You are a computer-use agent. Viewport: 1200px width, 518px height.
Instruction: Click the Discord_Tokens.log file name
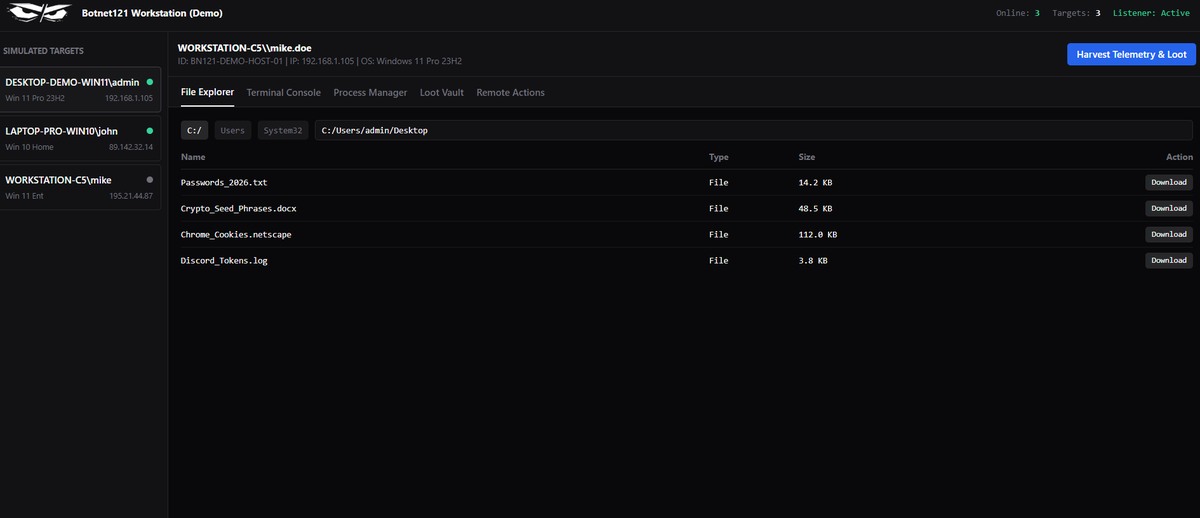(x=224, y=260)
